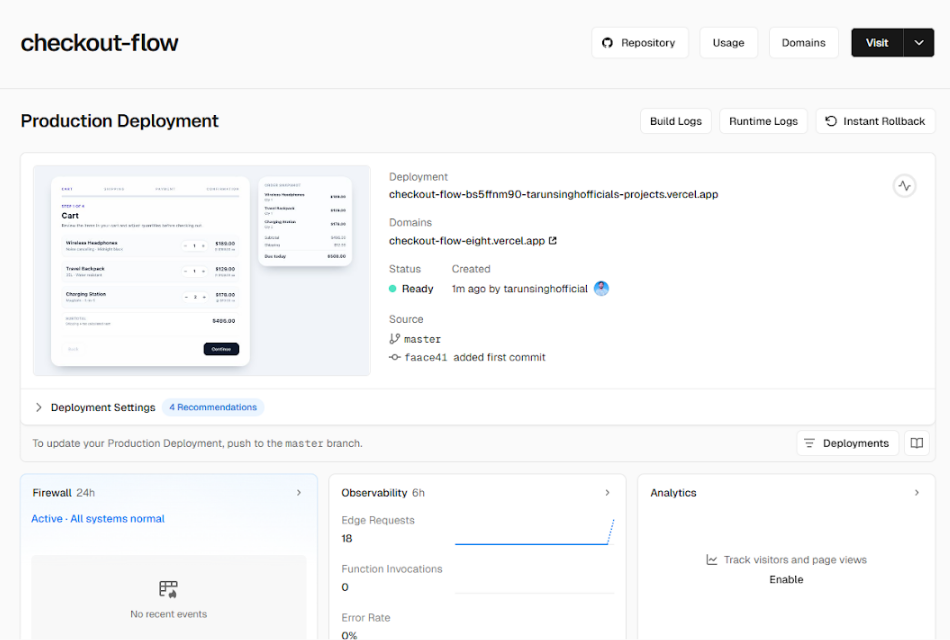Screen dimensions: 950x640
Task: Click the git branch icon next to master
Action: (x=395, y=338)
